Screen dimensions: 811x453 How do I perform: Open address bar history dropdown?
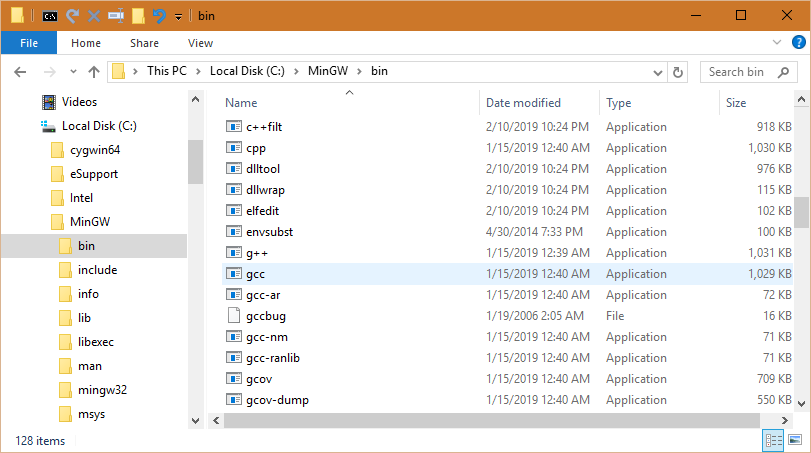(658, 72)
